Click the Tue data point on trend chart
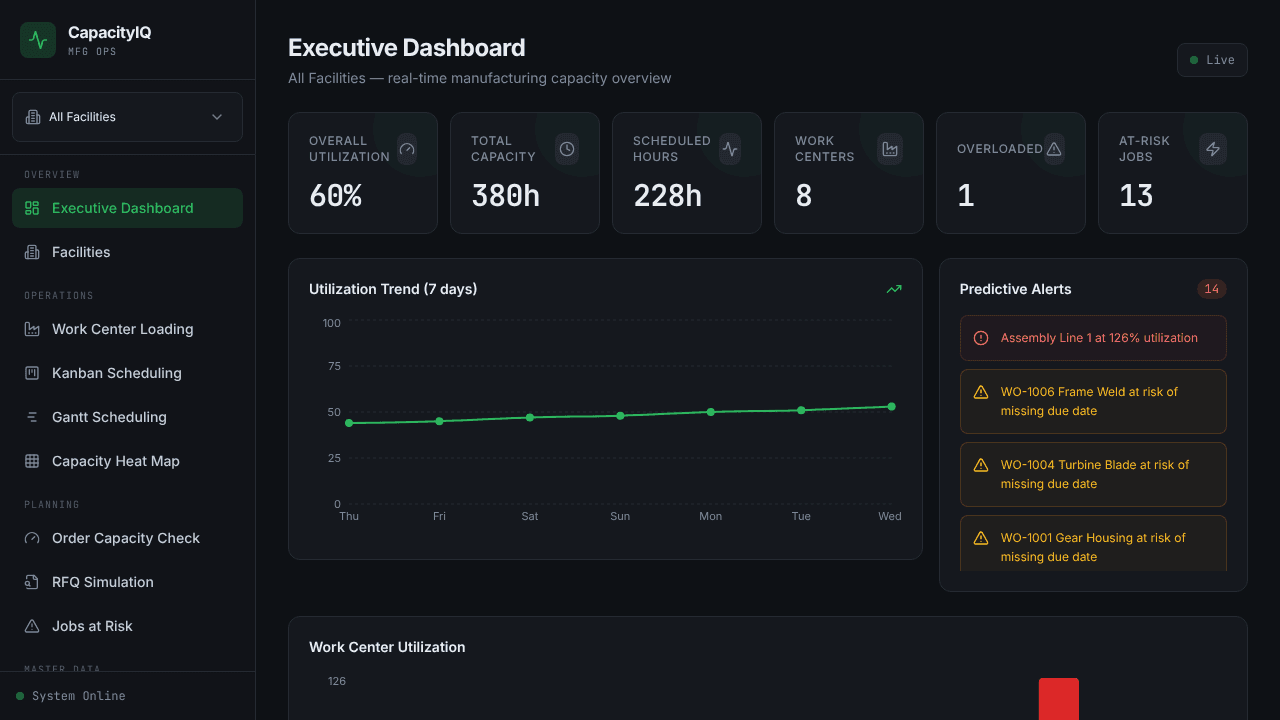 pyautogui.click(x=801, y=410)
